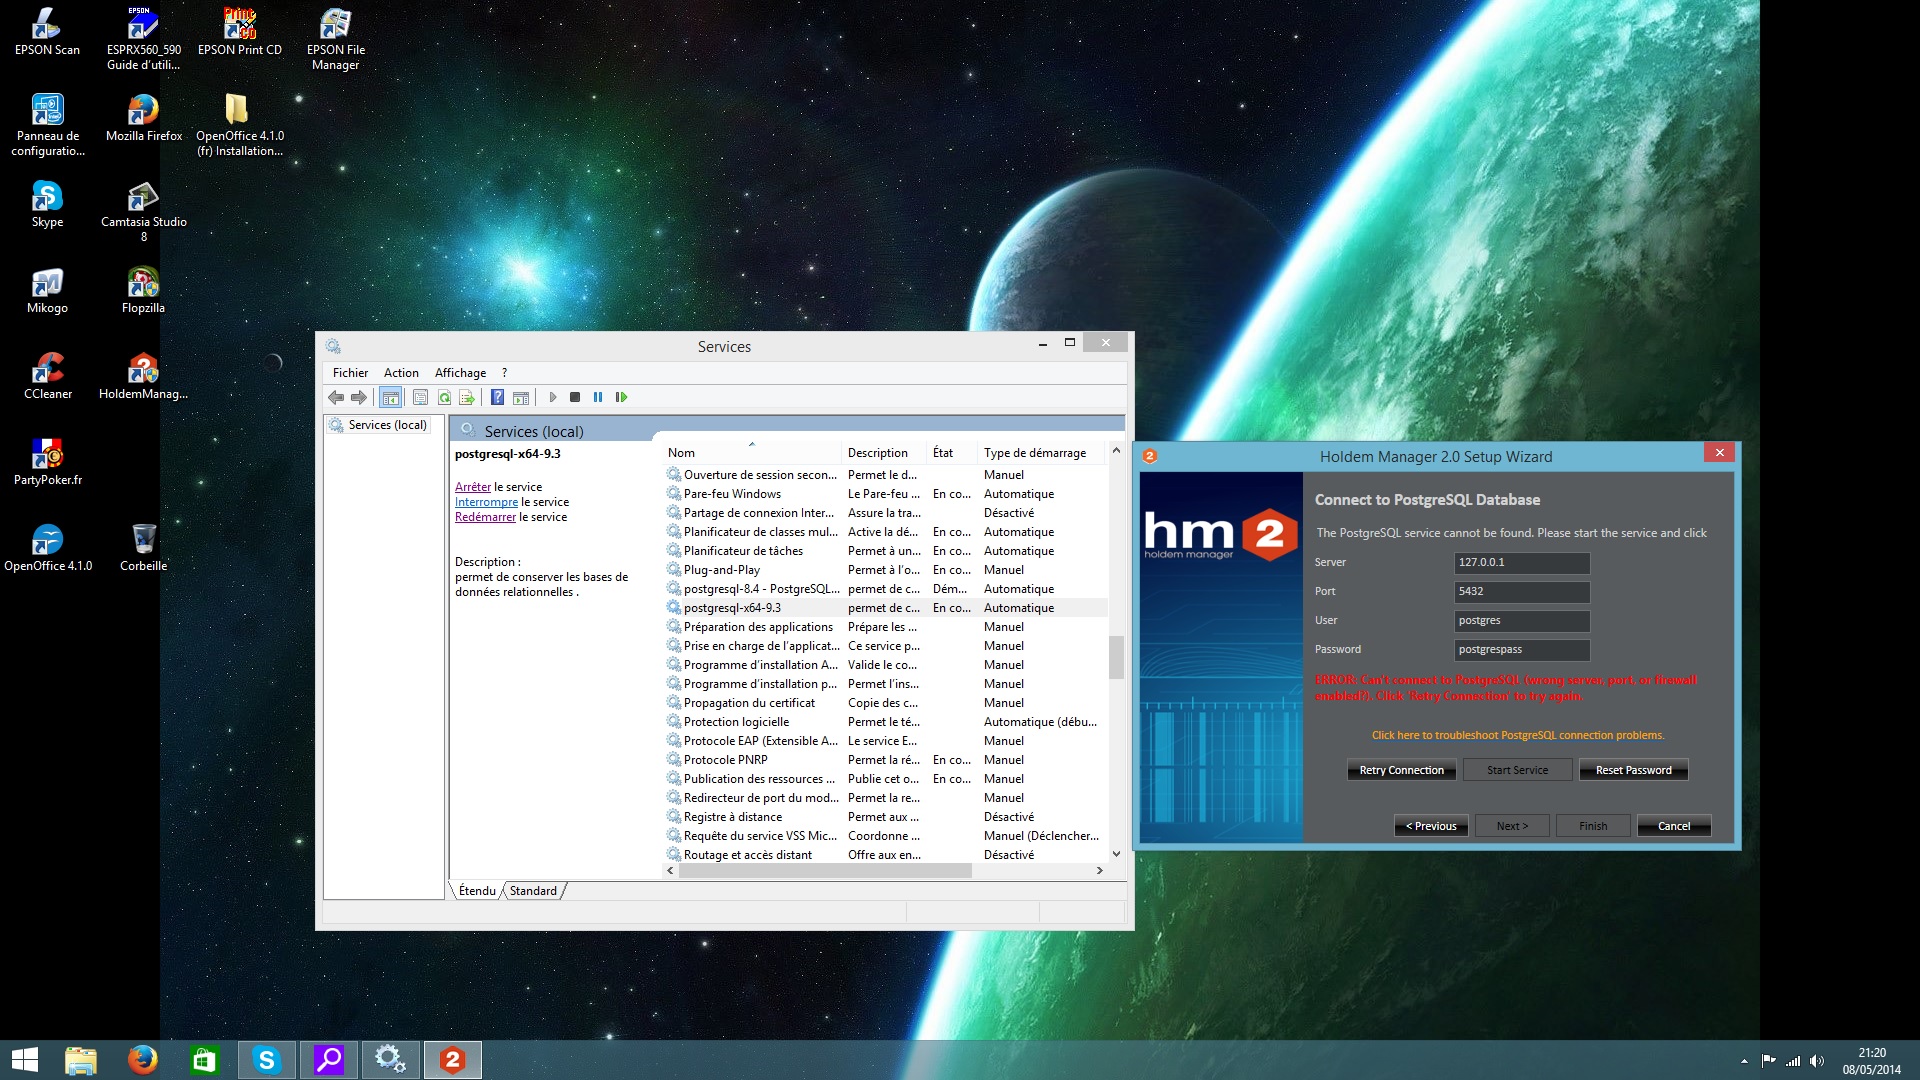The image size is (1920, 1080).
Task: Click the Restart Service icon
Action: [x=621, y=397]
